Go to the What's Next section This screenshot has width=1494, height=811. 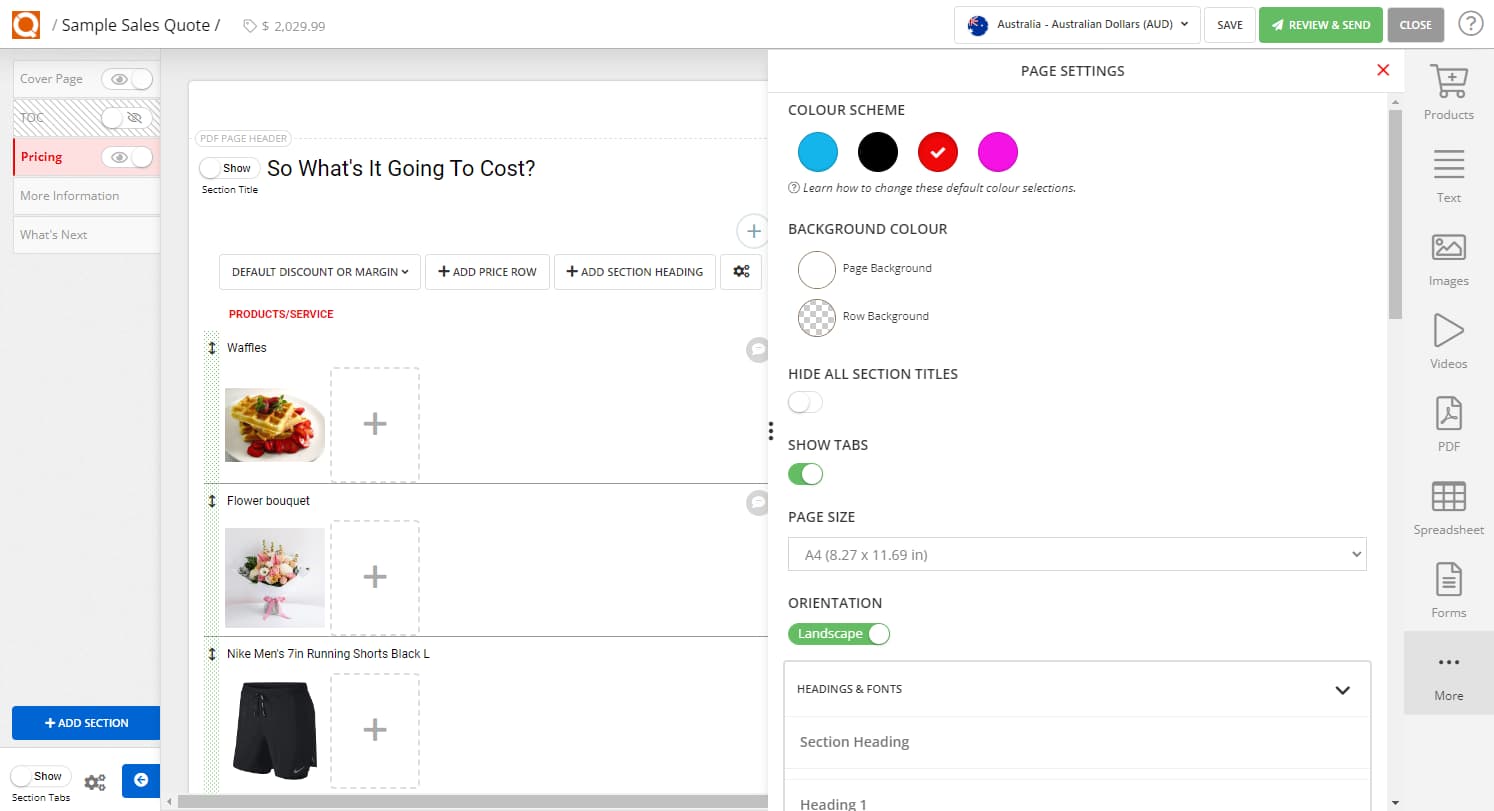pyautogui.click(x=54, y=235)
